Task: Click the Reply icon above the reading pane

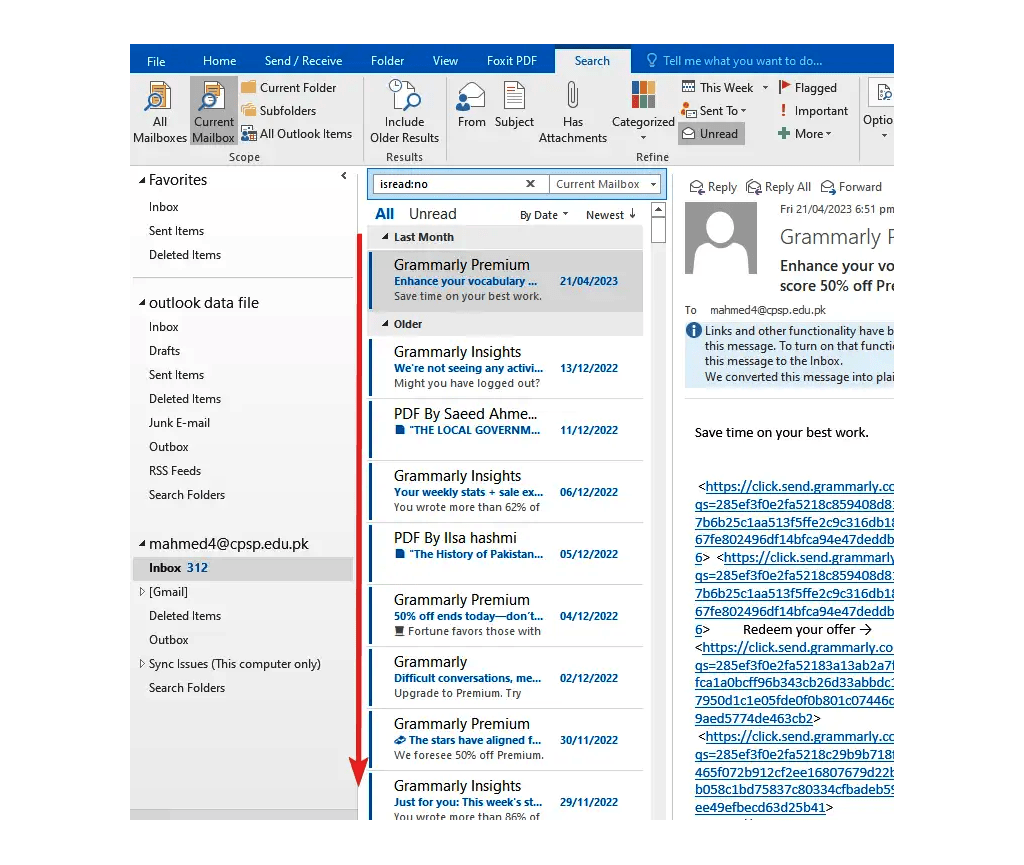Action: 712,186
